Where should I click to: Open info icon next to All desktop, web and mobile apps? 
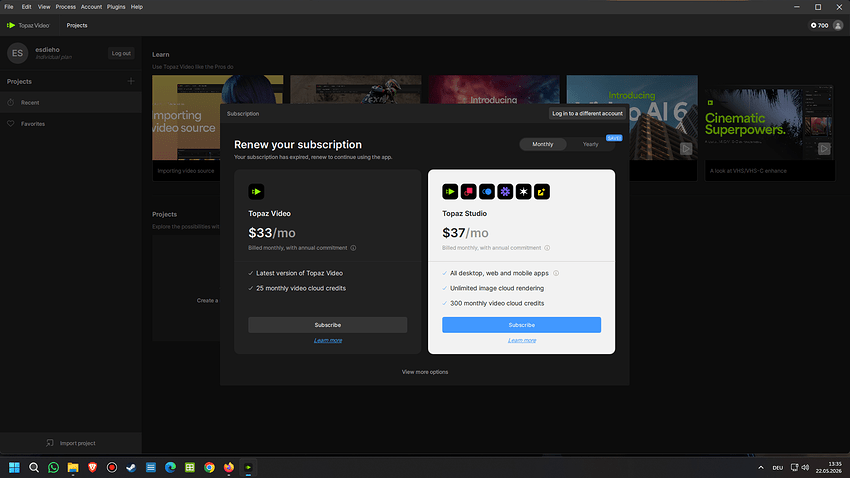[x=556, y=273]
